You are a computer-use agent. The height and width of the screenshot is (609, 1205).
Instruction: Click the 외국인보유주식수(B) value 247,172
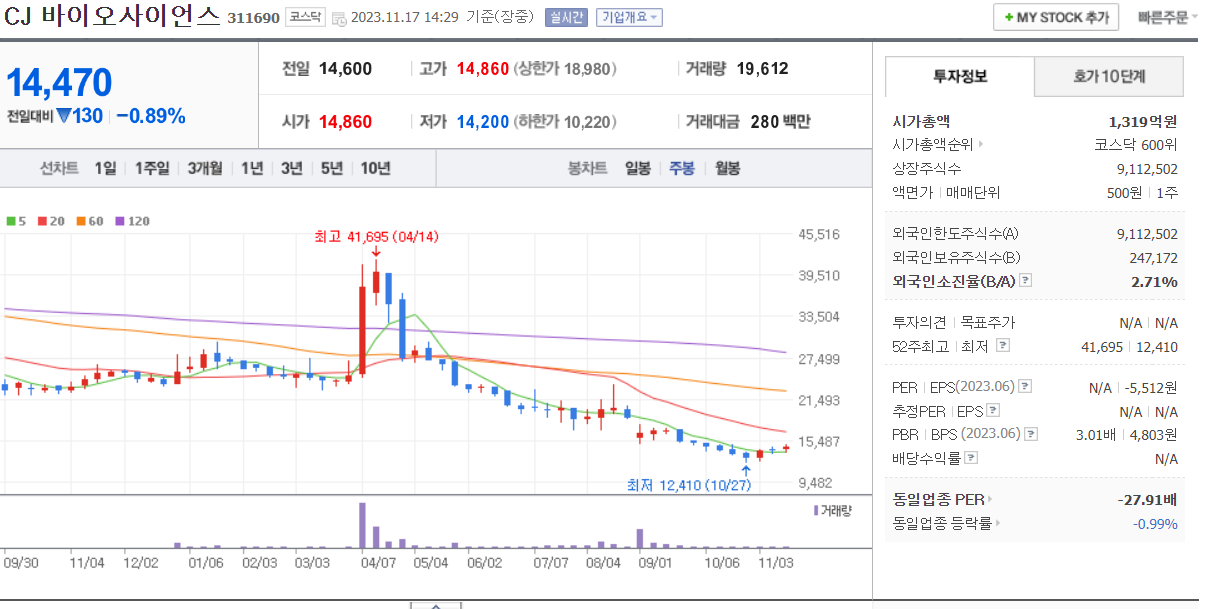[x=1153, y=258]
